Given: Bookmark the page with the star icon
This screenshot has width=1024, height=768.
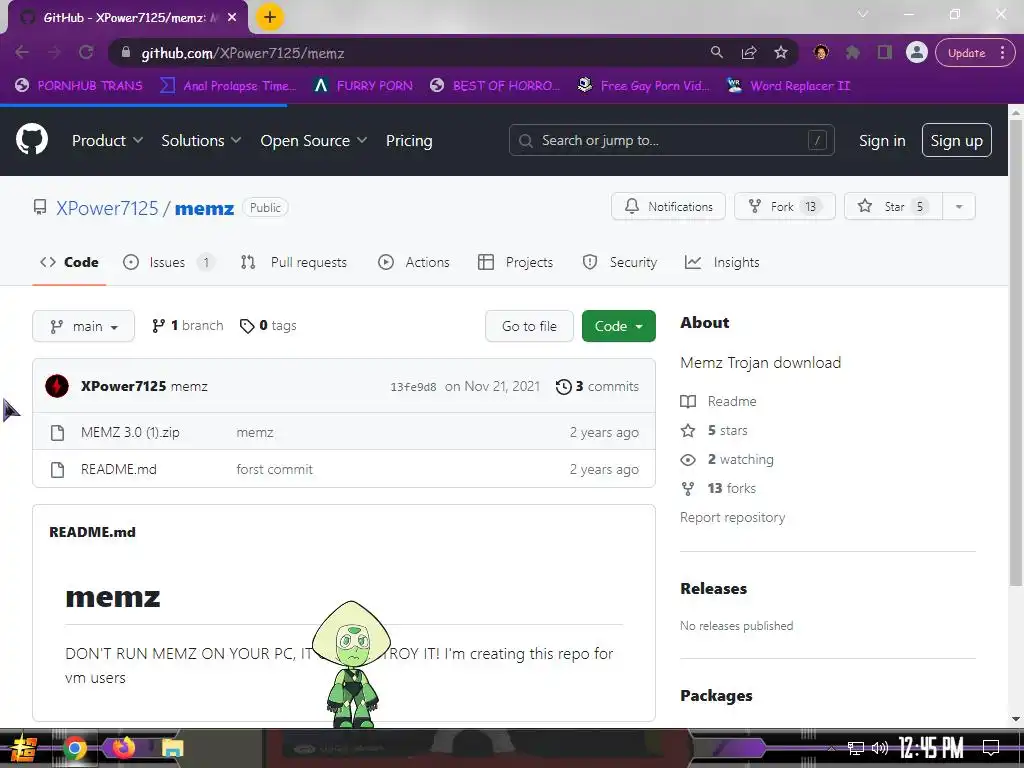Looking at the screenshot, I should pyautogui.click(x=780, y=52).
